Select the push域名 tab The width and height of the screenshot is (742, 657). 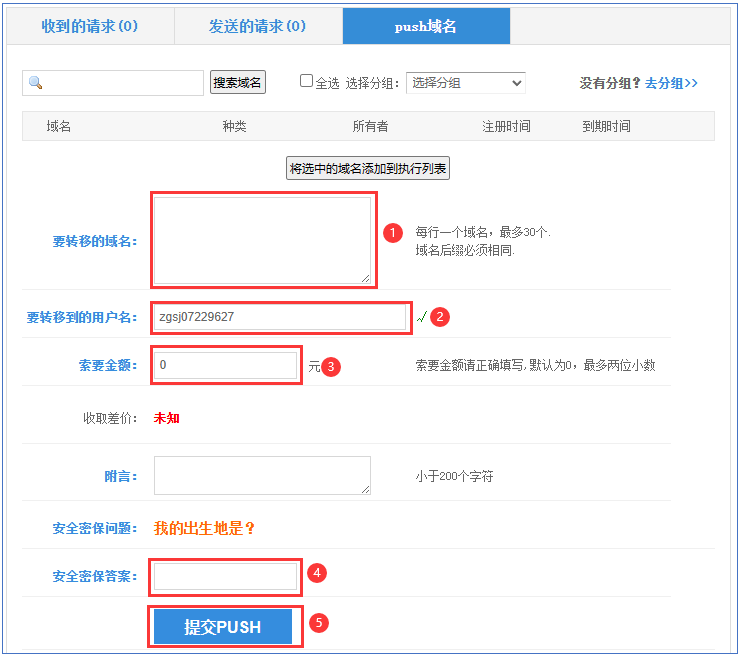click(x=426, y=26)
